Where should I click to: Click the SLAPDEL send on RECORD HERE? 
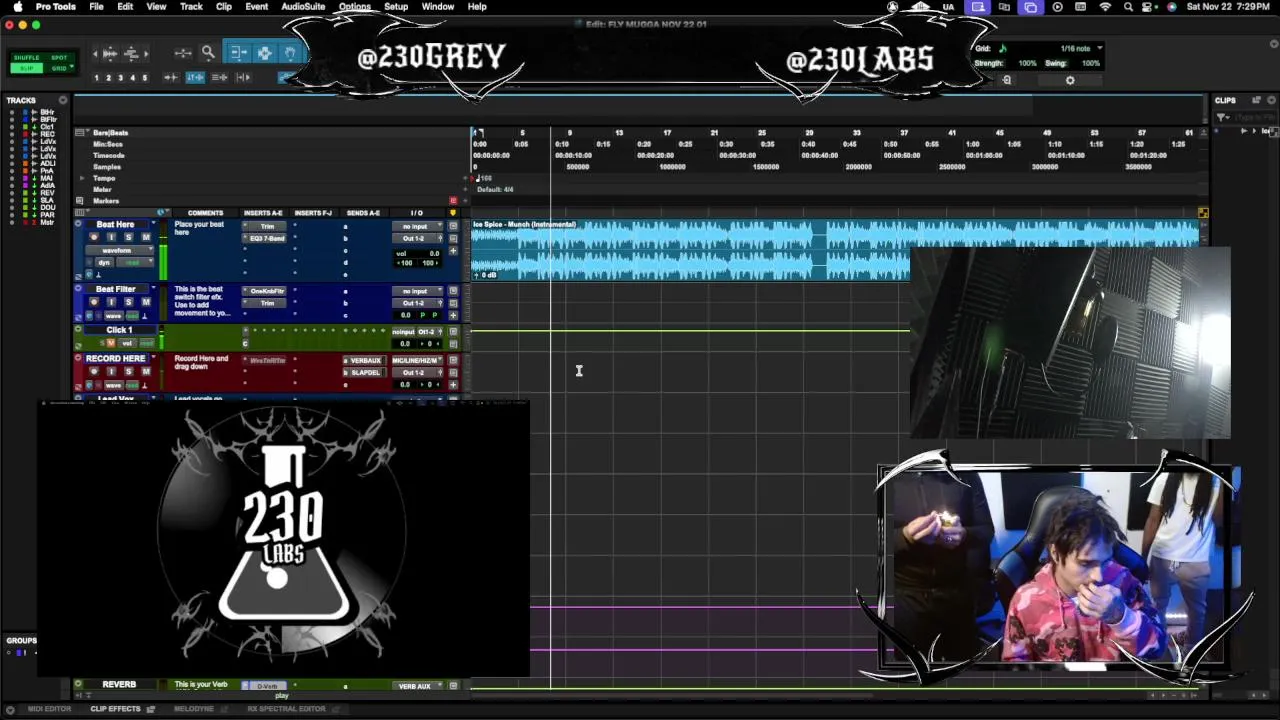click(365, 372)
